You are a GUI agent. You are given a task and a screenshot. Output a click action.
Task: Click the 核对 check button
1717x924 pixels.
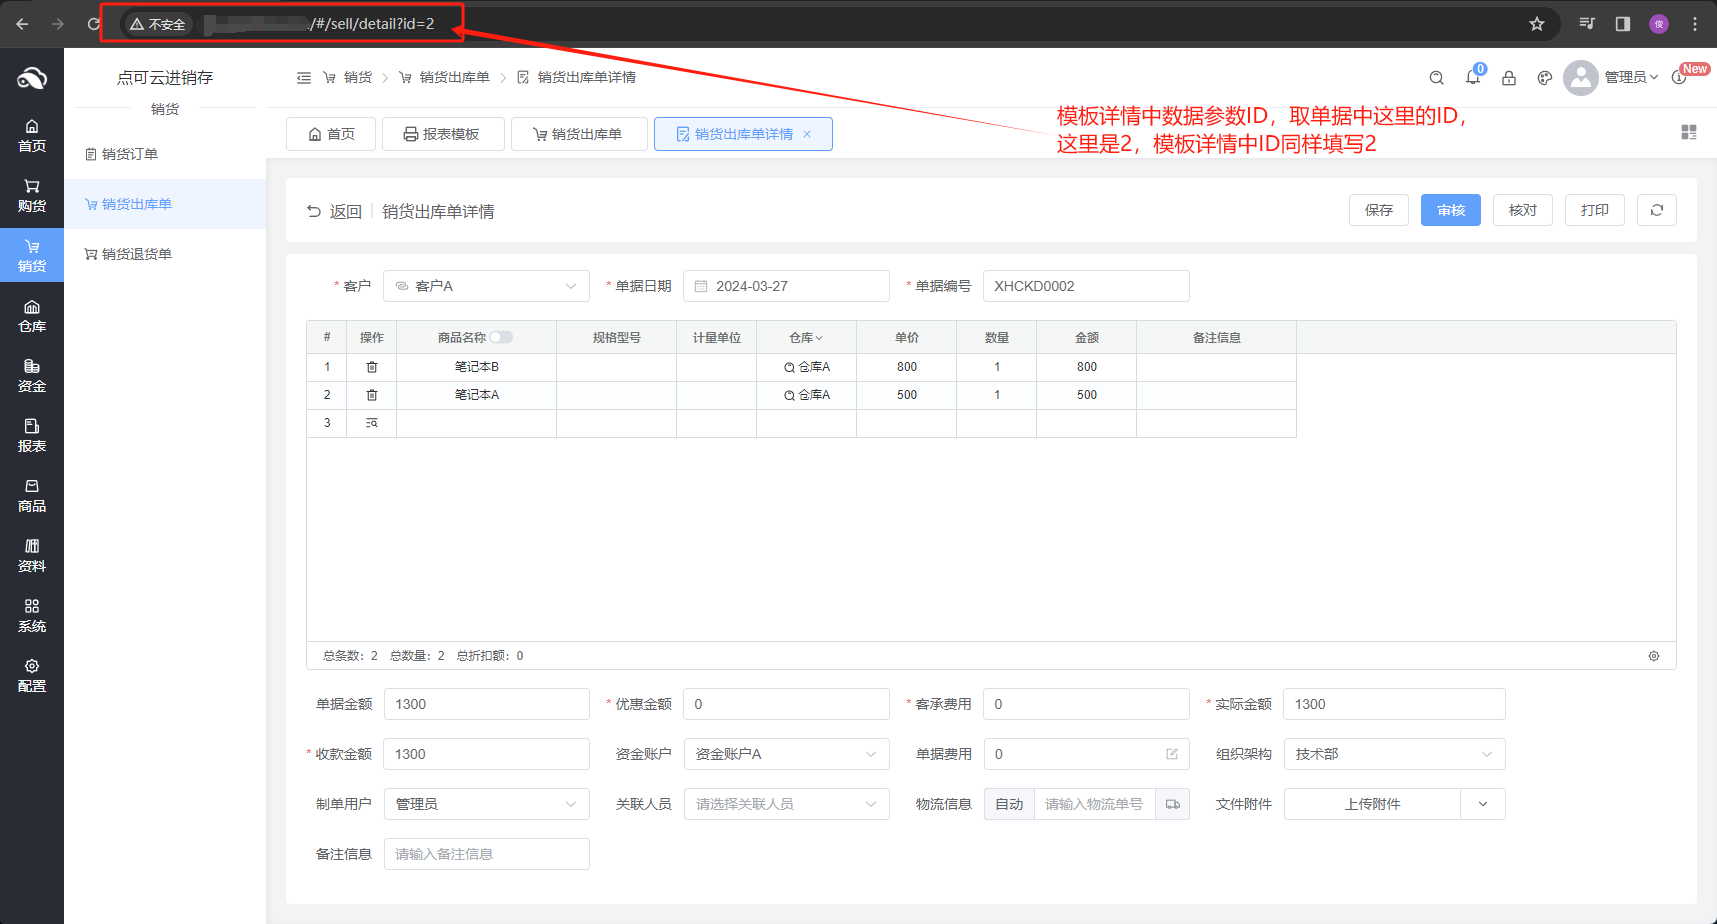[x=1523, y=210]
